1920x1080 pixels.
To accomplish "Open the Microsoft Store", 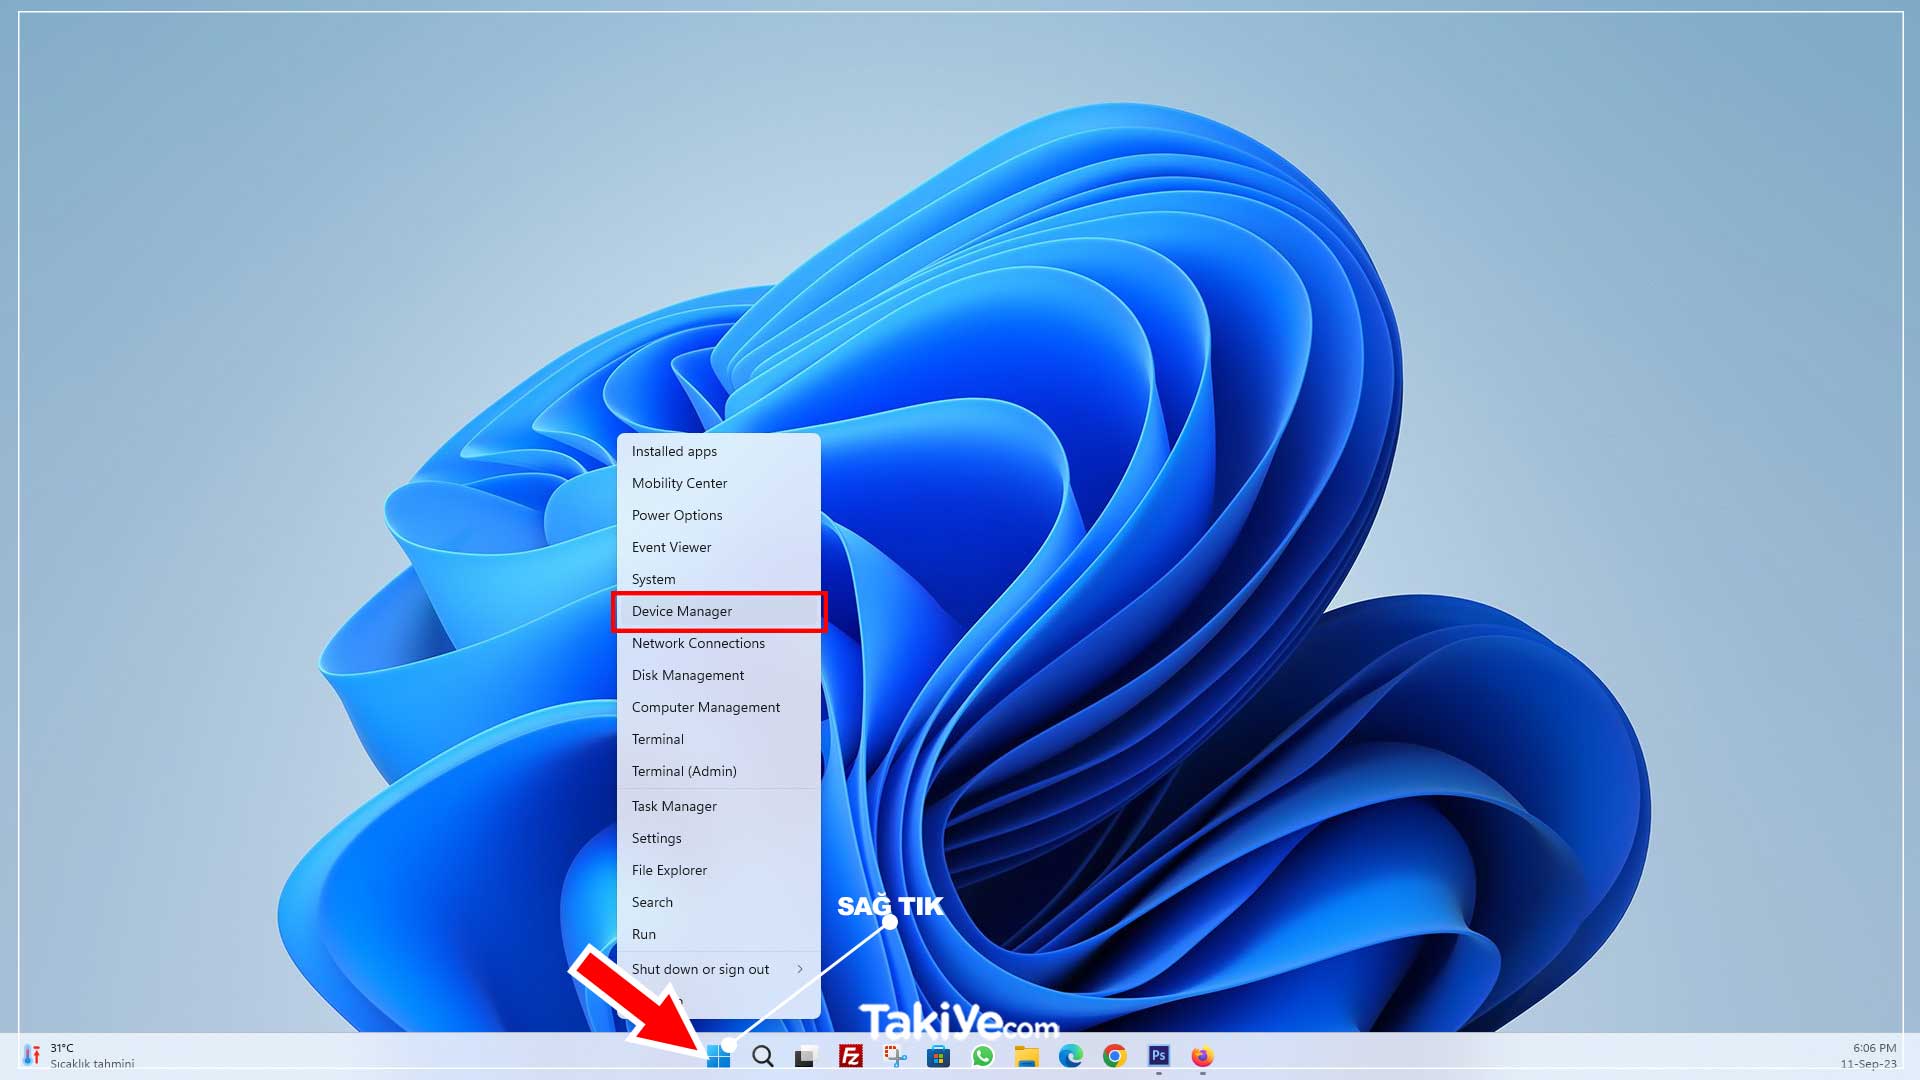I will tap(938, 1057).
